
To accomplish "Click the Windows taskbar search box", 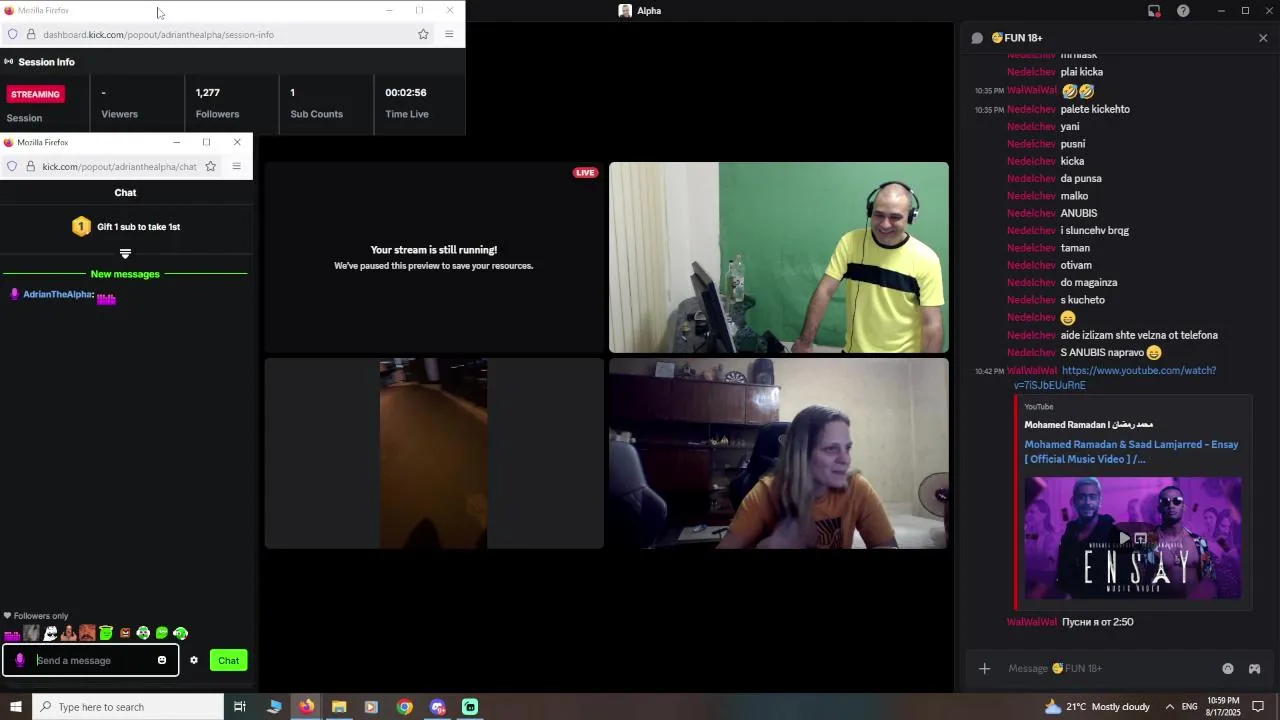I will point(128,707).
